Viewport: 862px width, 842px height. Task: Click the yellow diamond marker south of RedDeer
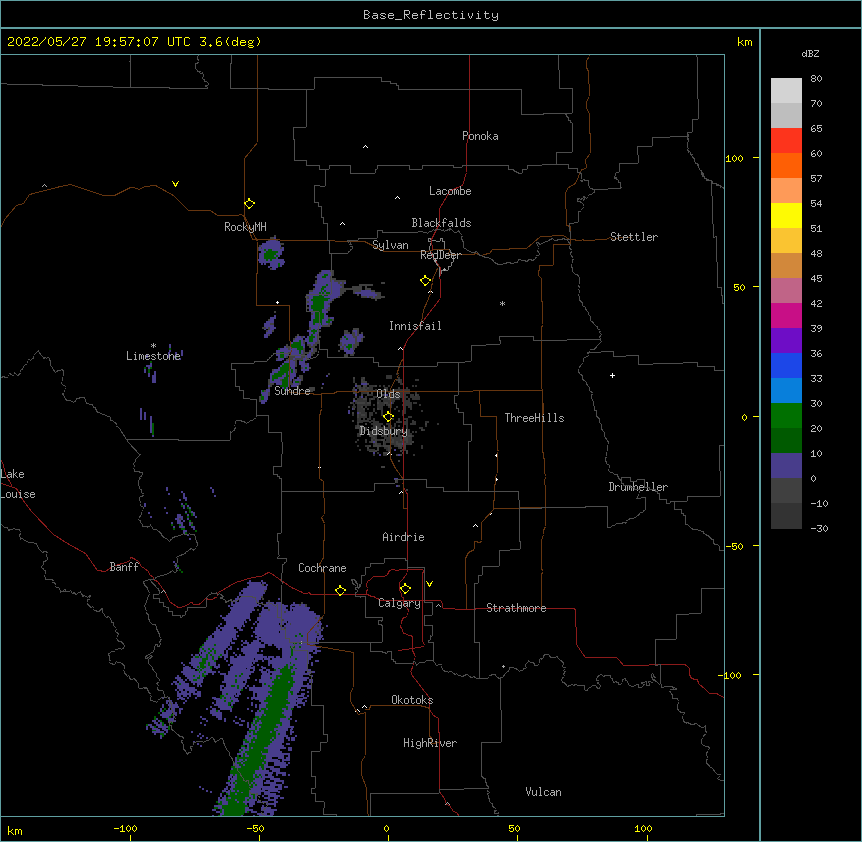426,280
